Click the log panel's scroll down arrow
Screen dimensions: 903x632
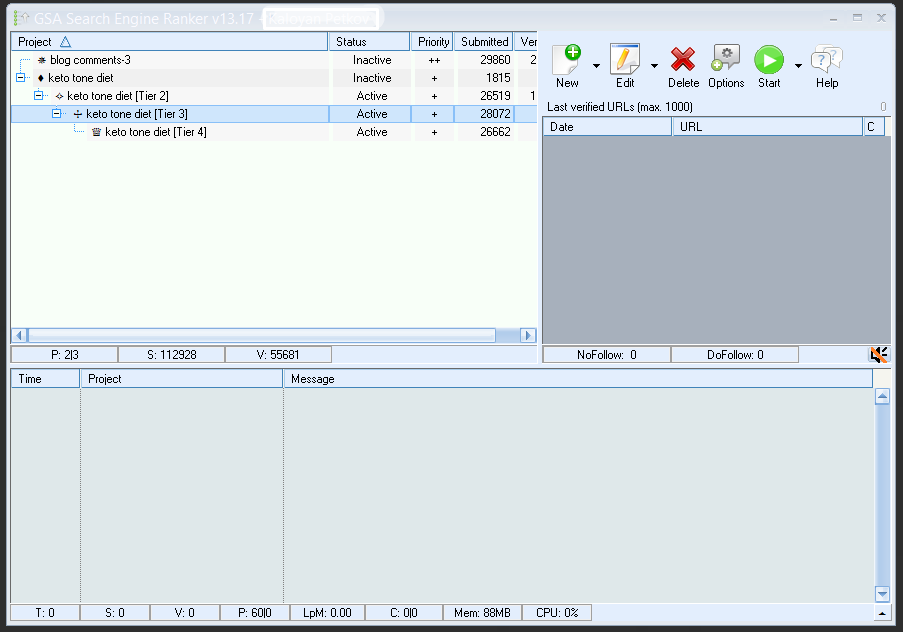(882, 593)
